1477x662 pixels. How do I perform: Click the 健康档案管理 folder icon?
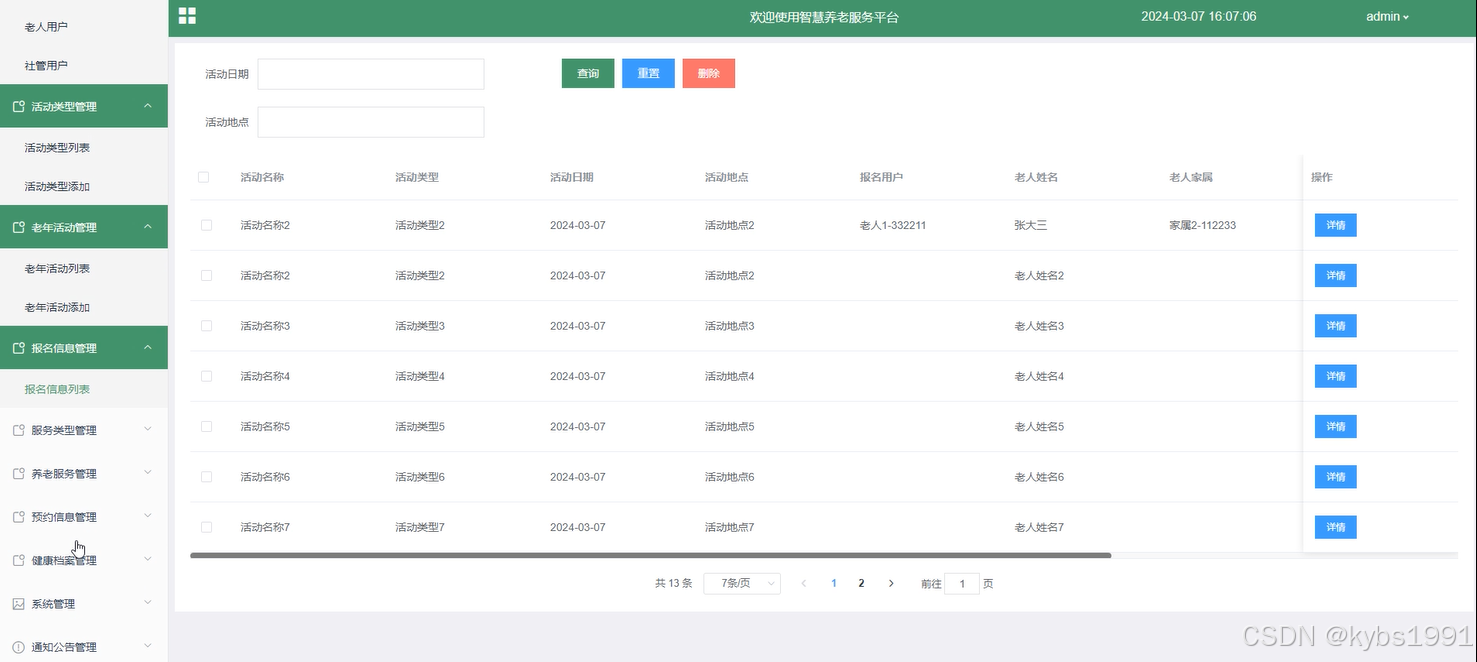coord(18,560)
